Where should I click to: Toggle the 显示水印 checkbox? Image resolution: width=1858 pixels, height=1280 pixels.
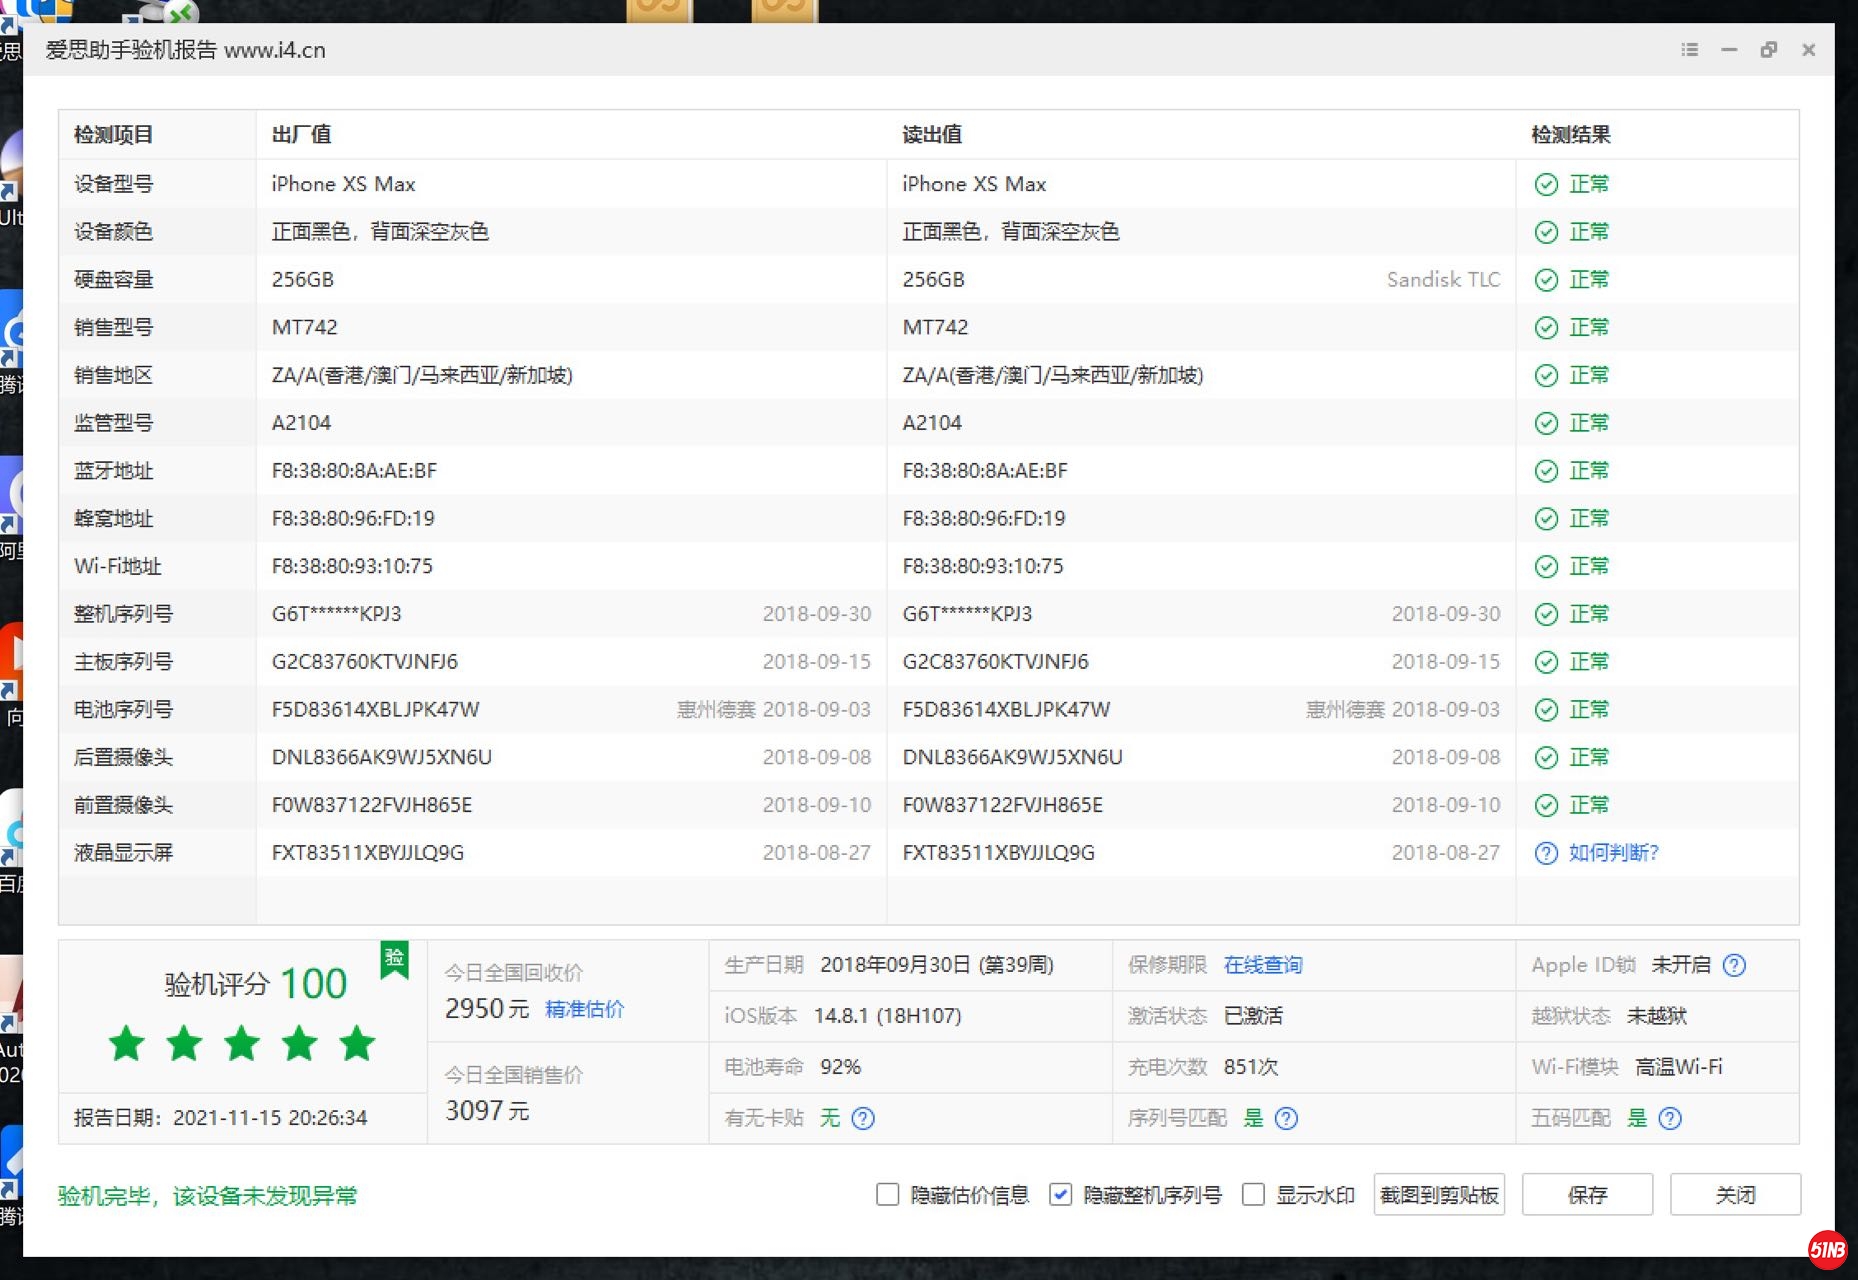point(1253,1195)
